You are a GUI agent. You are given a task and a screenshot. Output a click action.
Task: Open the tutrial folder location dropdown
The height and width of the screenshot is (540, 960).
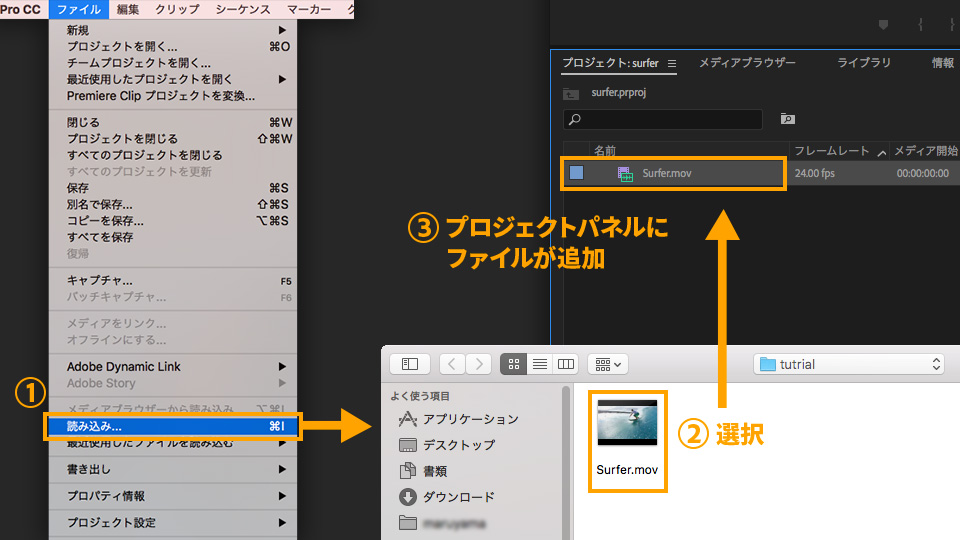[x=849, y=364]
